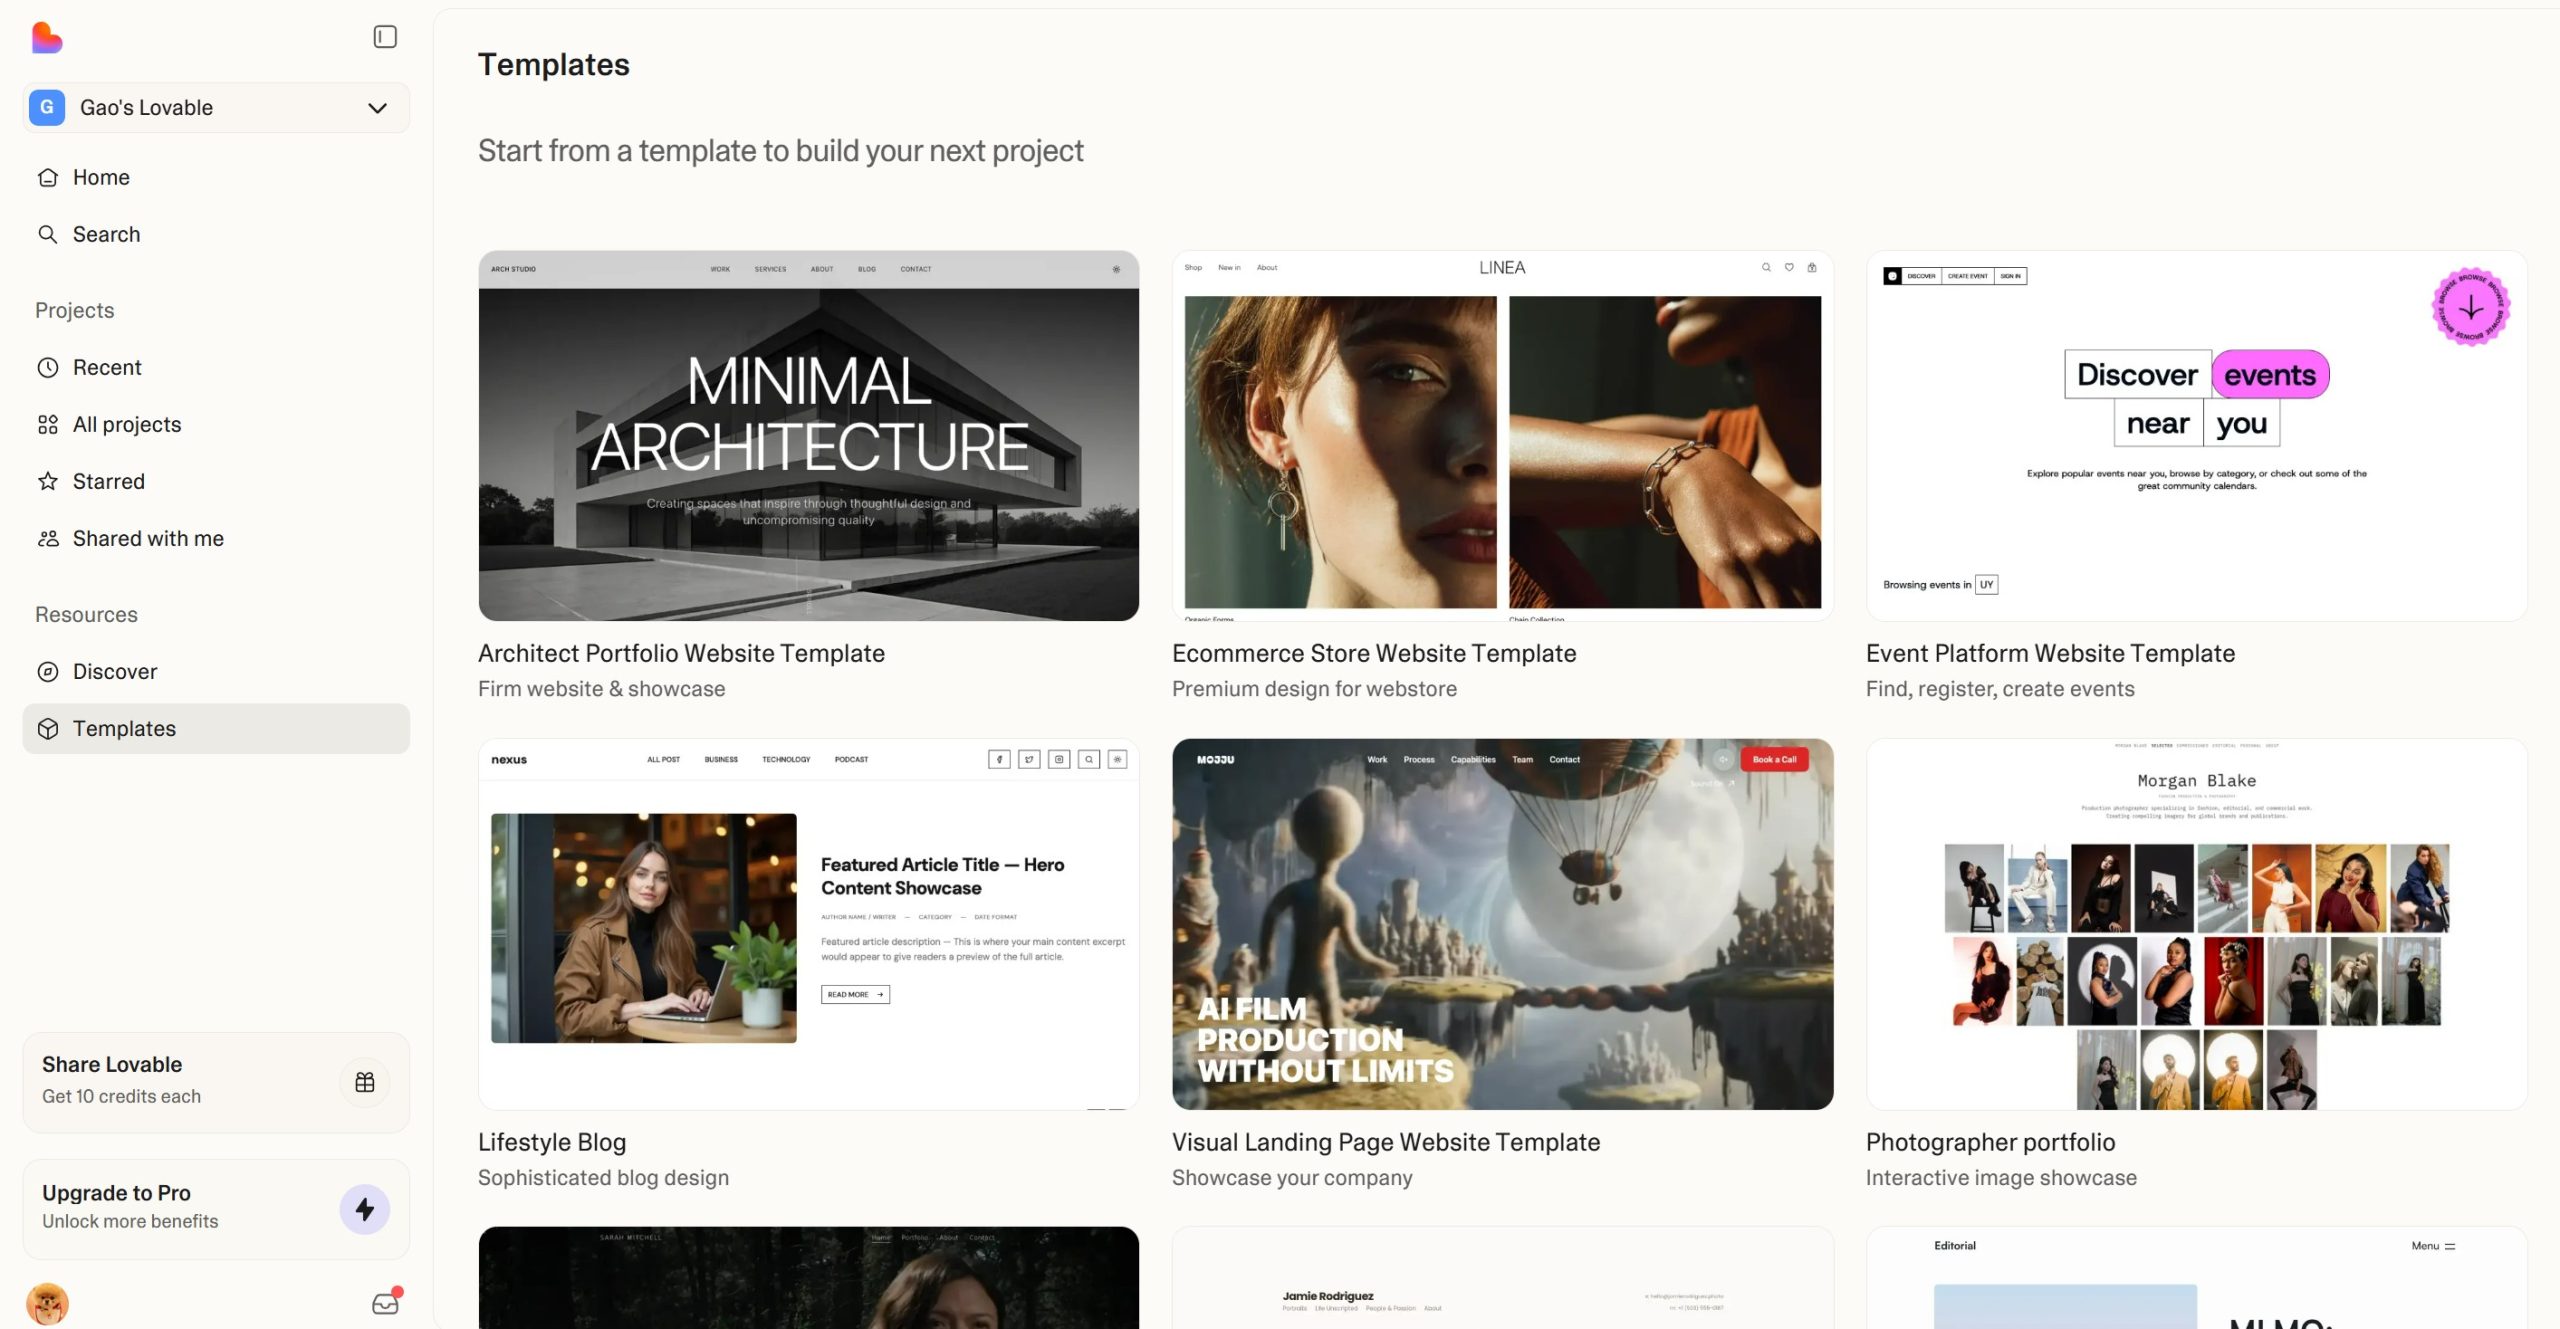
Task: Click the Recent clock icon
Action: point(48,367)
